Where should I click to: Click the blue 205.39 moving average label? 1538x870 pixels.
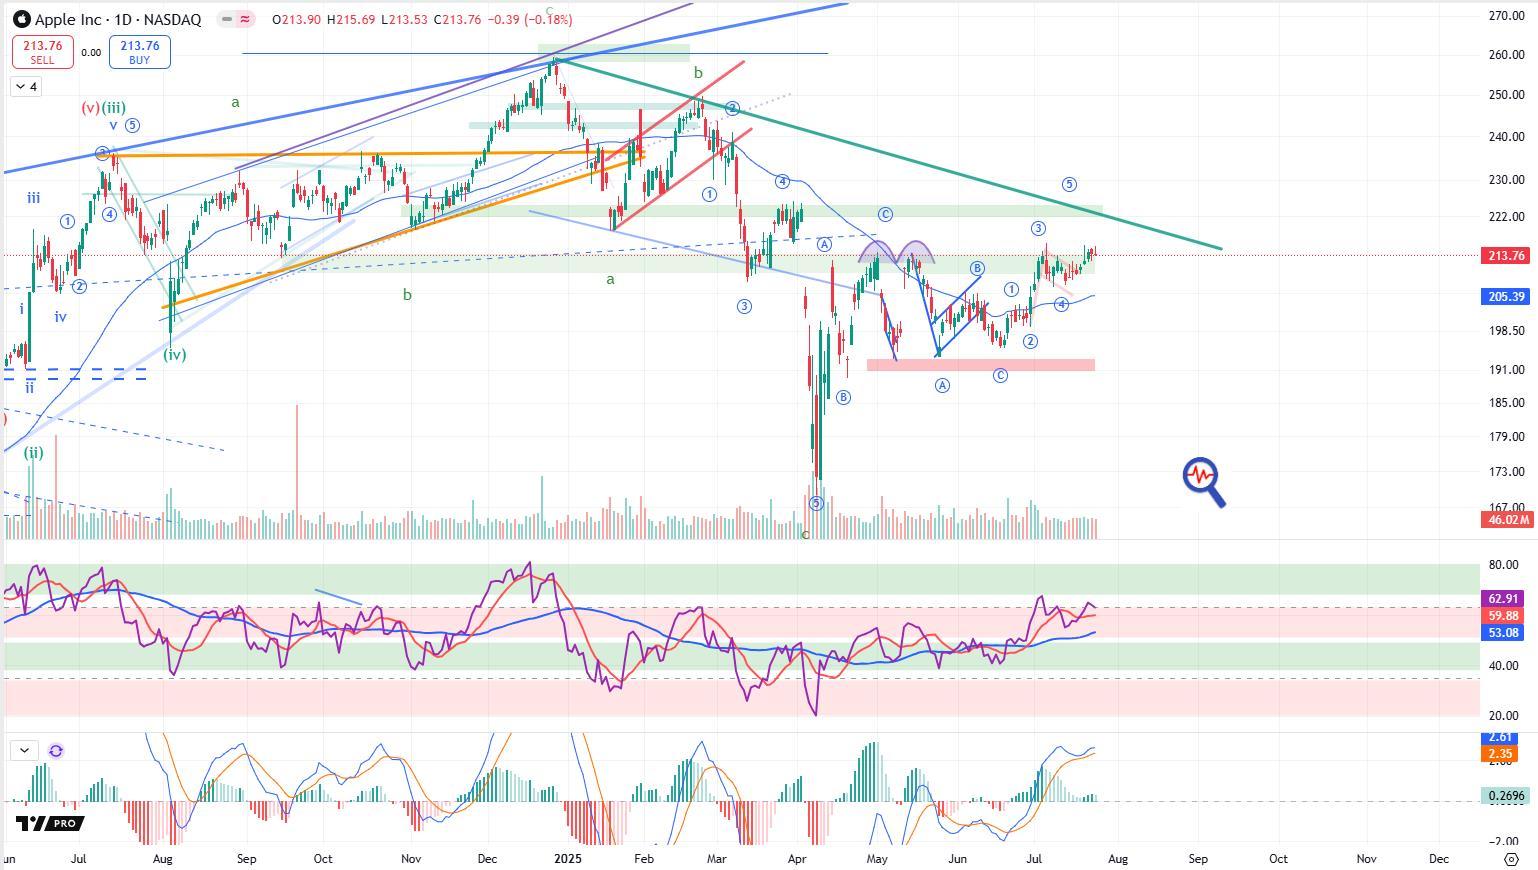[x=1507, y=297]
